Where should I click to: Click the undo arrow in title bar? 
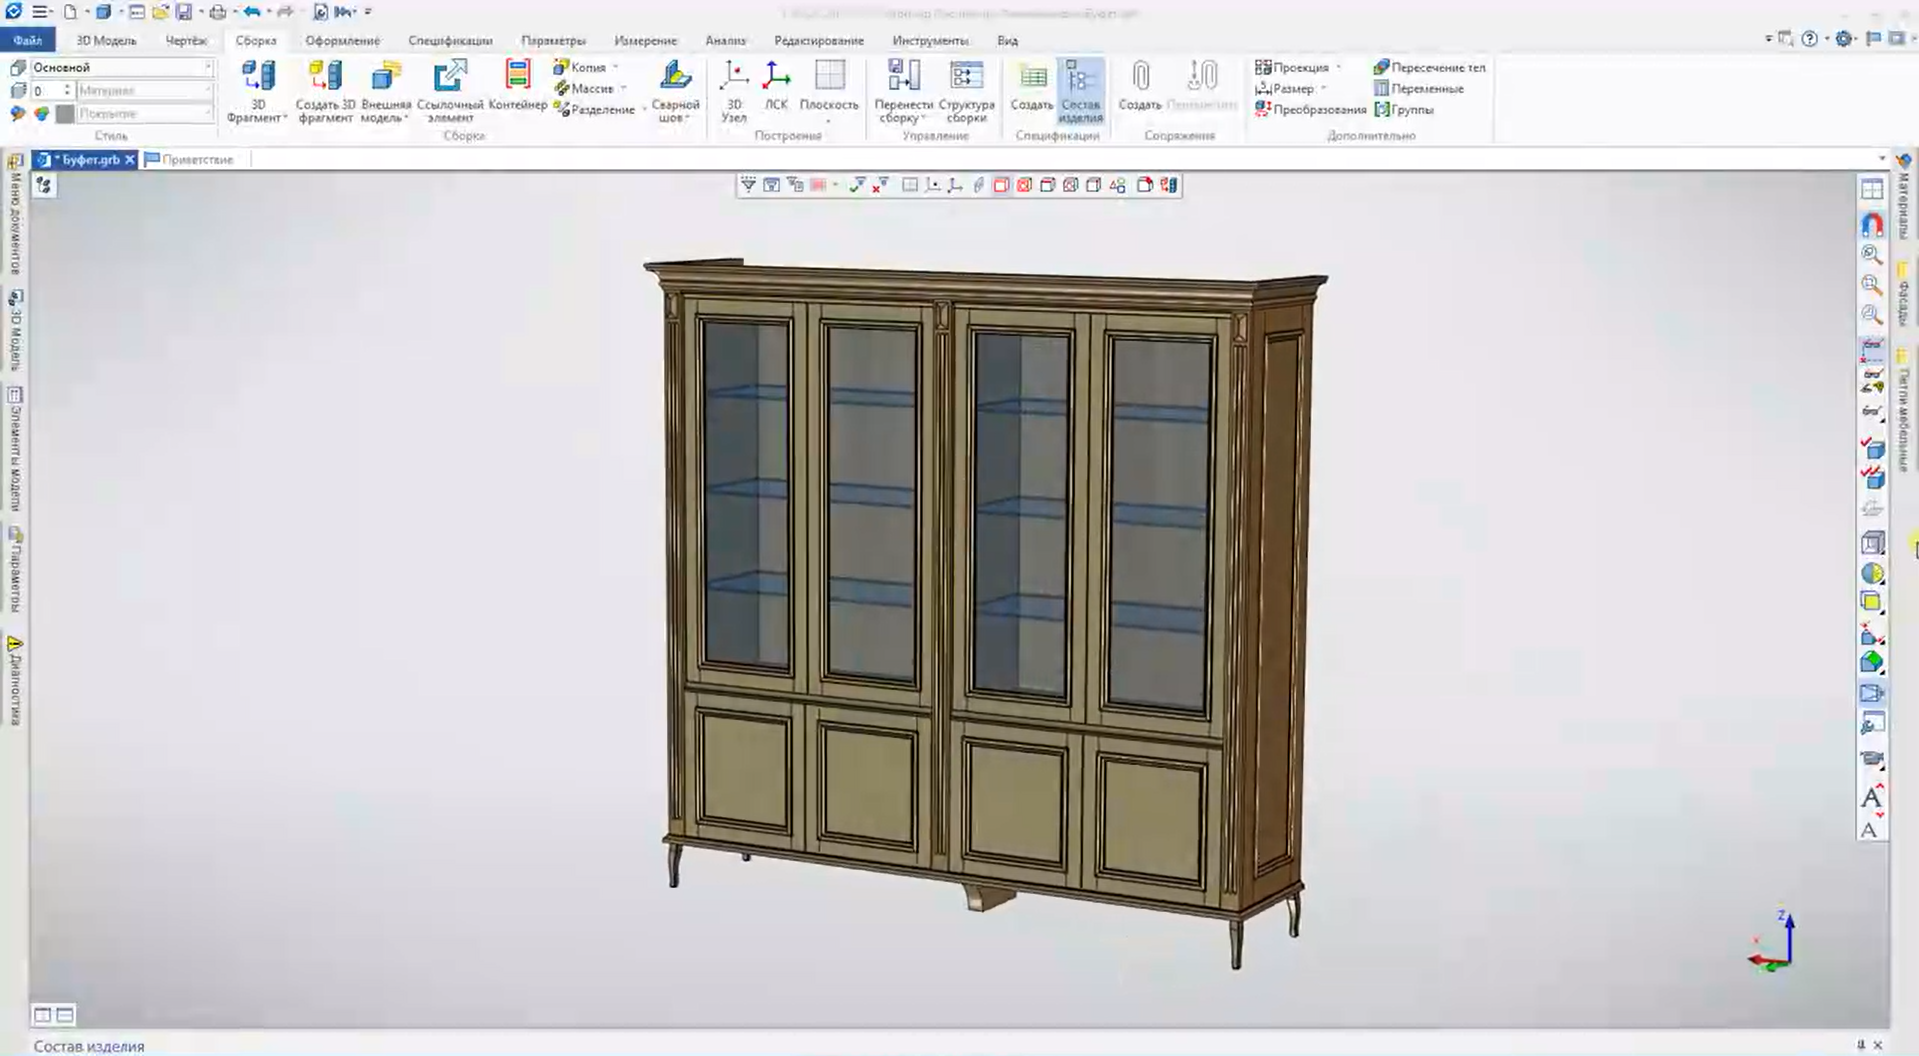pyautogui.click(x=252, y=12)
